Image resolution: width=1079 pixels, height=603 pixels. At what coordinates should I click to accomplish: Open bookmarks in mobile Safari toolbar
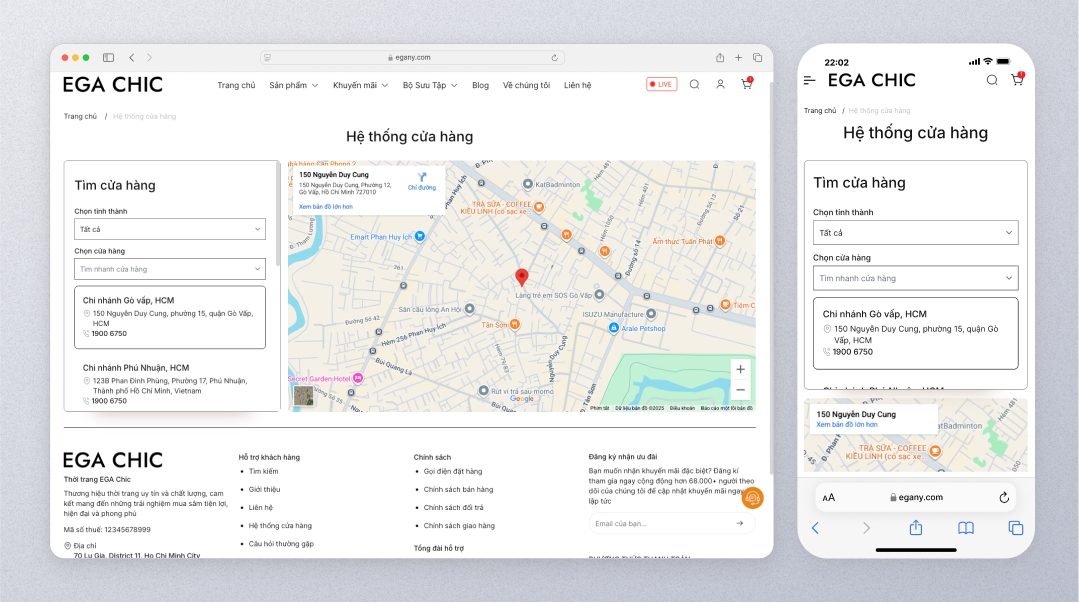(x=965, y=528)
